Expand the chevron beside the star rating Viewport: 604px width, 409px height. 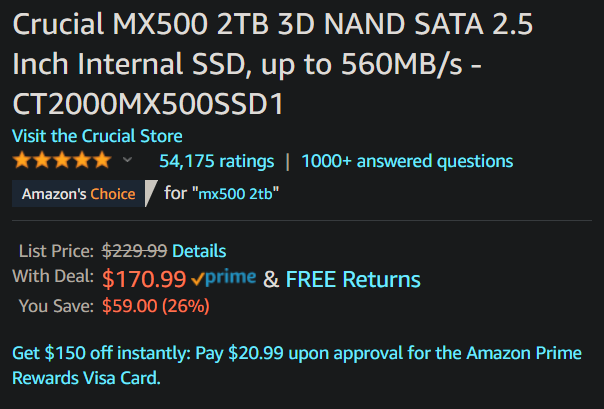pyautogui.click(x=127, y=159)
